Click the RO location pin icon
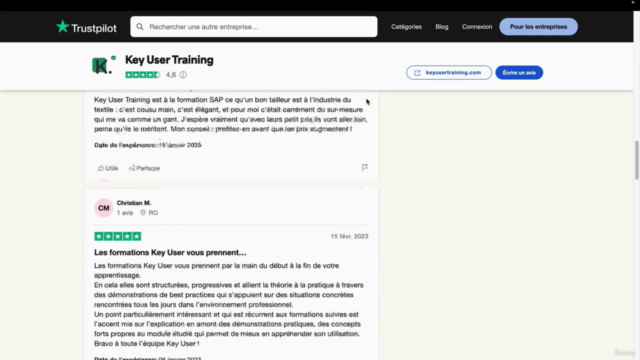The height and width of the screenshot is (360, 640). 143,213
